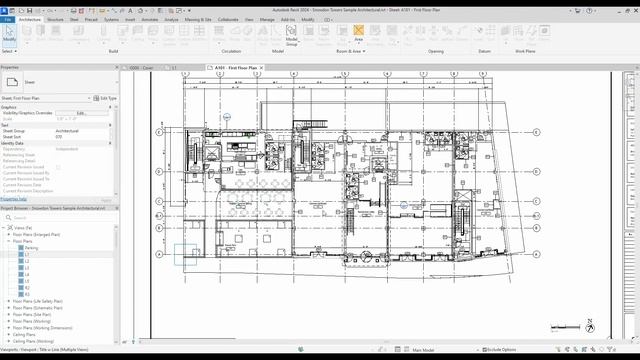
Task: Click the Project Browser search field
Action: [x=61, y=218]
